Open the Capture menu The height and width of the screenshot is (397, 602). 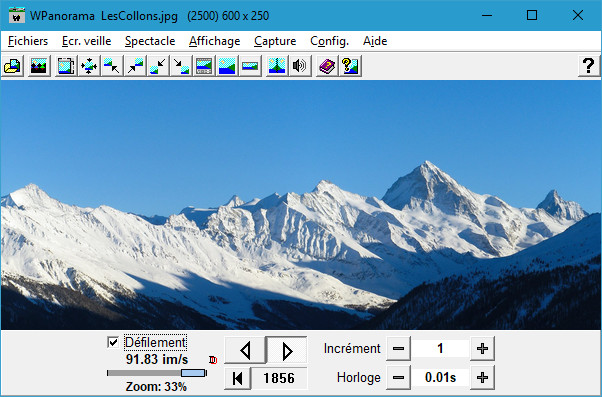(x=275, y=41)
